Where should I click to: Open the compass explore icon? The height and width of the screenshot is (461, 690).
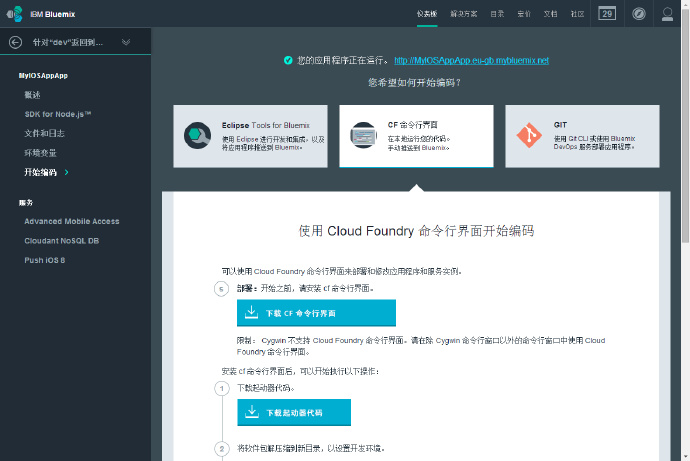tap(639, 14)
